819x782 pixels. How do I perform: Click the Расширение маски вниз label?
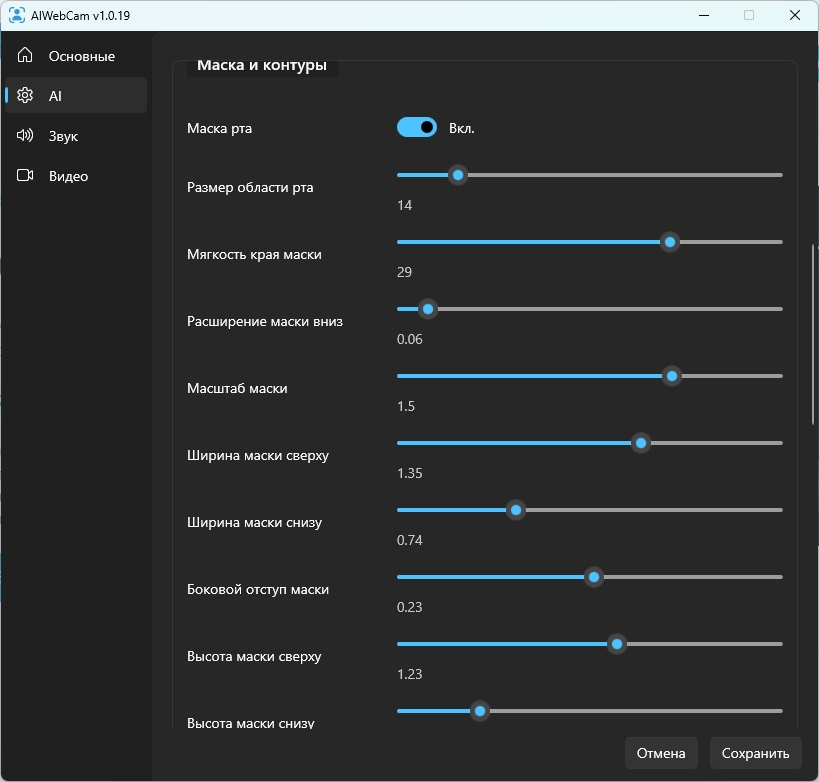click(265, 321)
